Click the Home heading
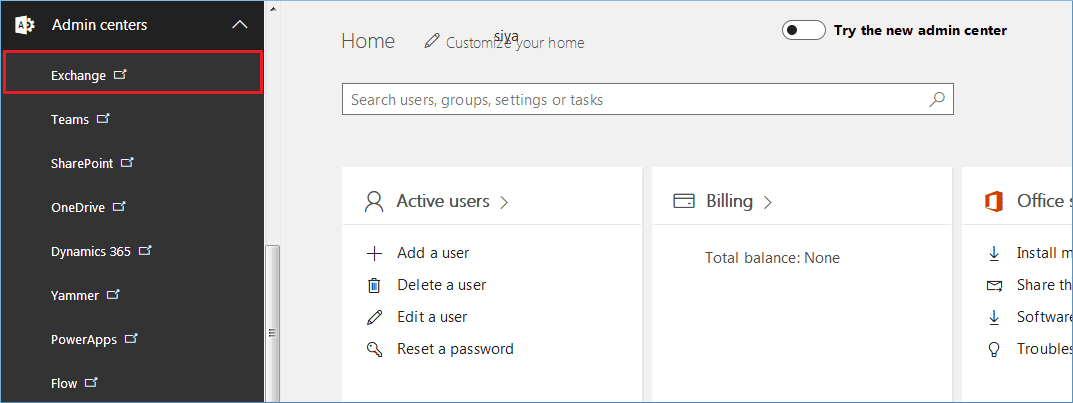The height and width of the screenshot is (403, 1073). coord(368,41)
